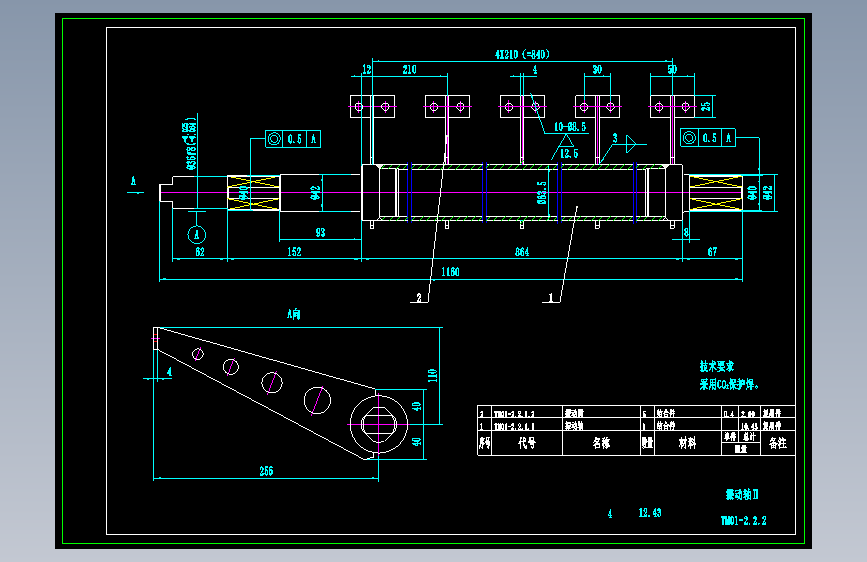Click the right '0.5 A' concentricity tolerance frame
This screenshot has height=562, width=867.
(708, 138)
